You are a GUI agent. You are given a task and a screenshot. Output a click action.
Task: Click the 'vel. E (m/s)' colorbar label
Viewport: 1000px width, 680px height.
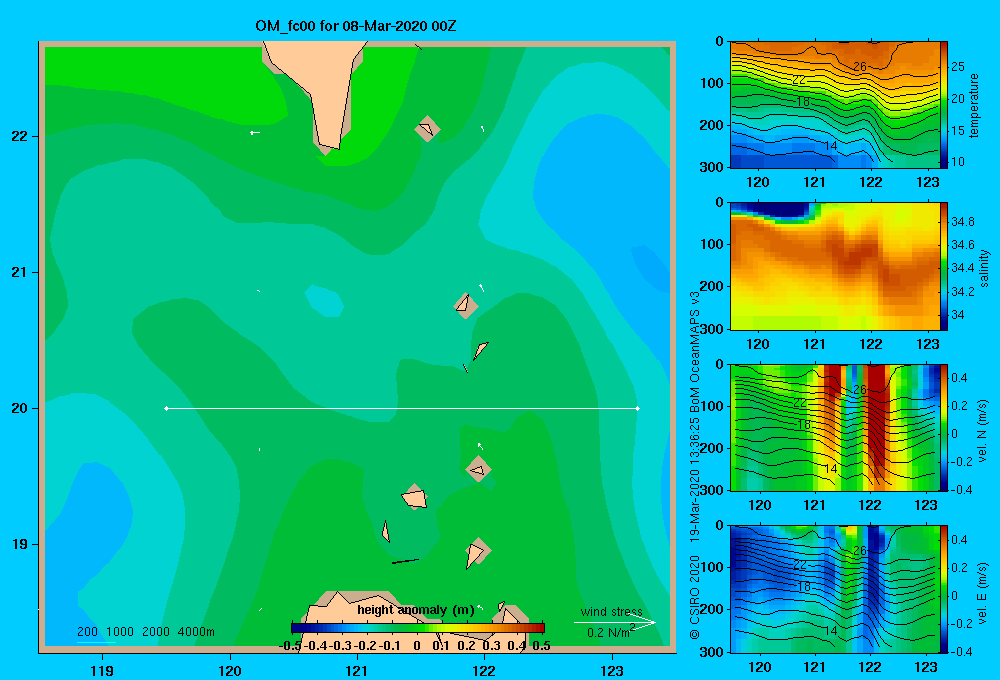click(982, 593)
